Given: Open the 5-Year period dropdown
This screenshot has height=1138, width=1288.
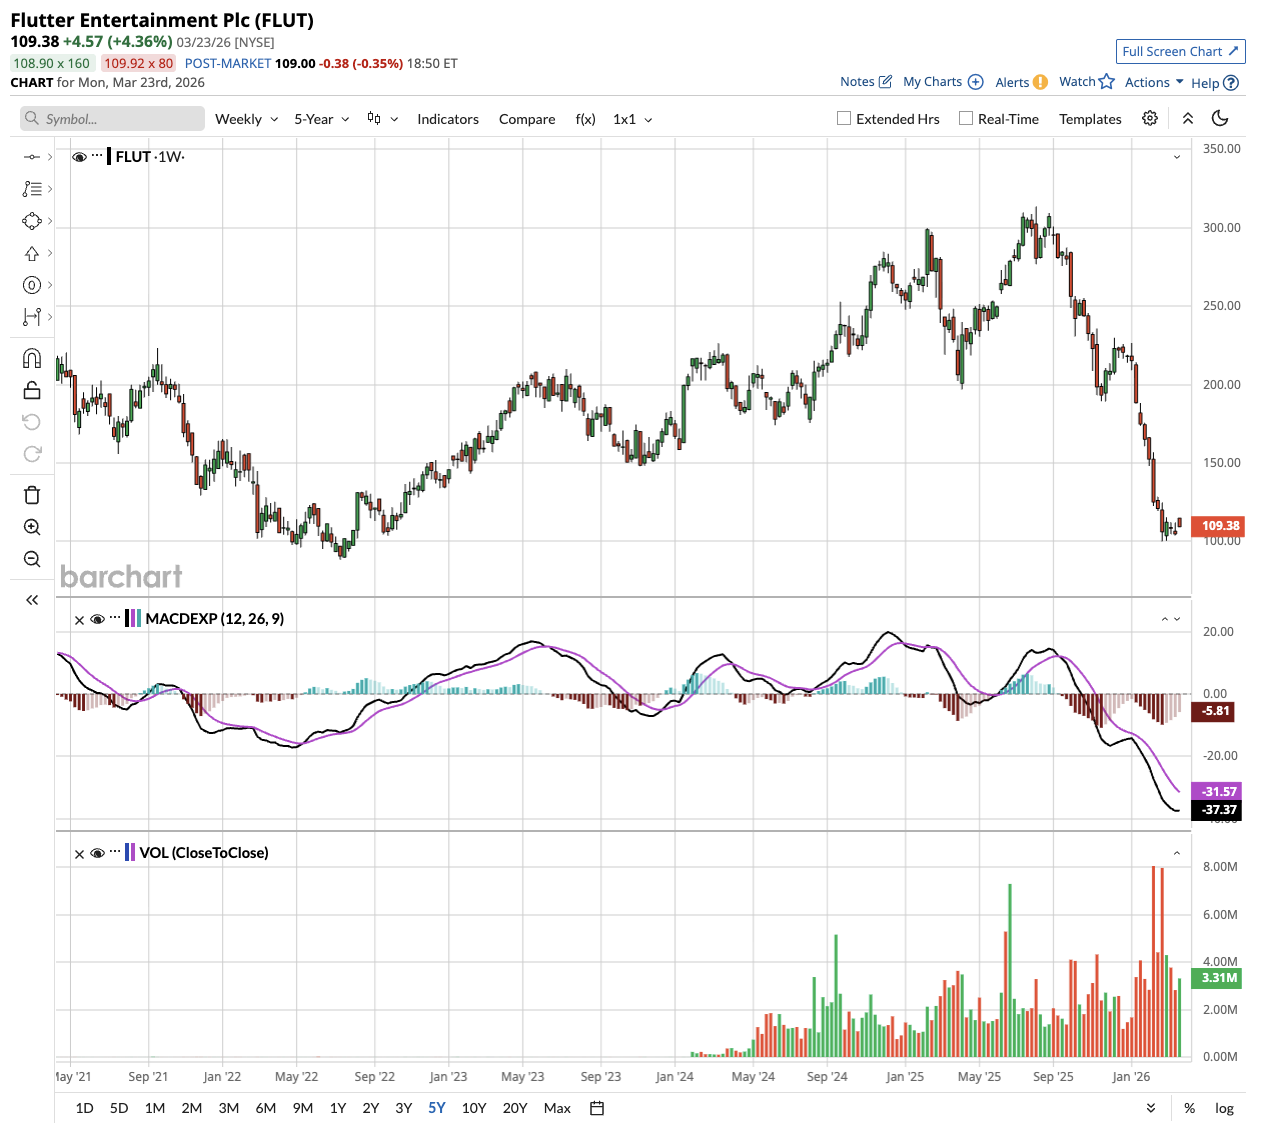Looking at the screenshot, I should coord(322,119).
